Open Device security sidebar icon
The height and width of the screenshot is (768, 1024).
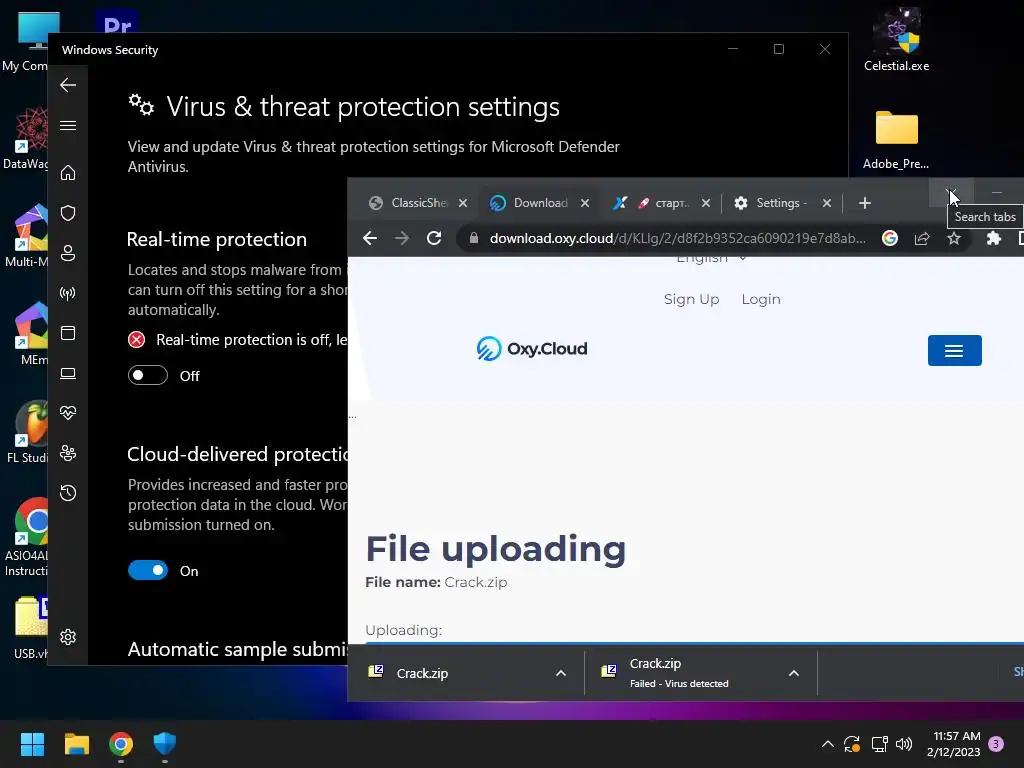tap(68, 374)
